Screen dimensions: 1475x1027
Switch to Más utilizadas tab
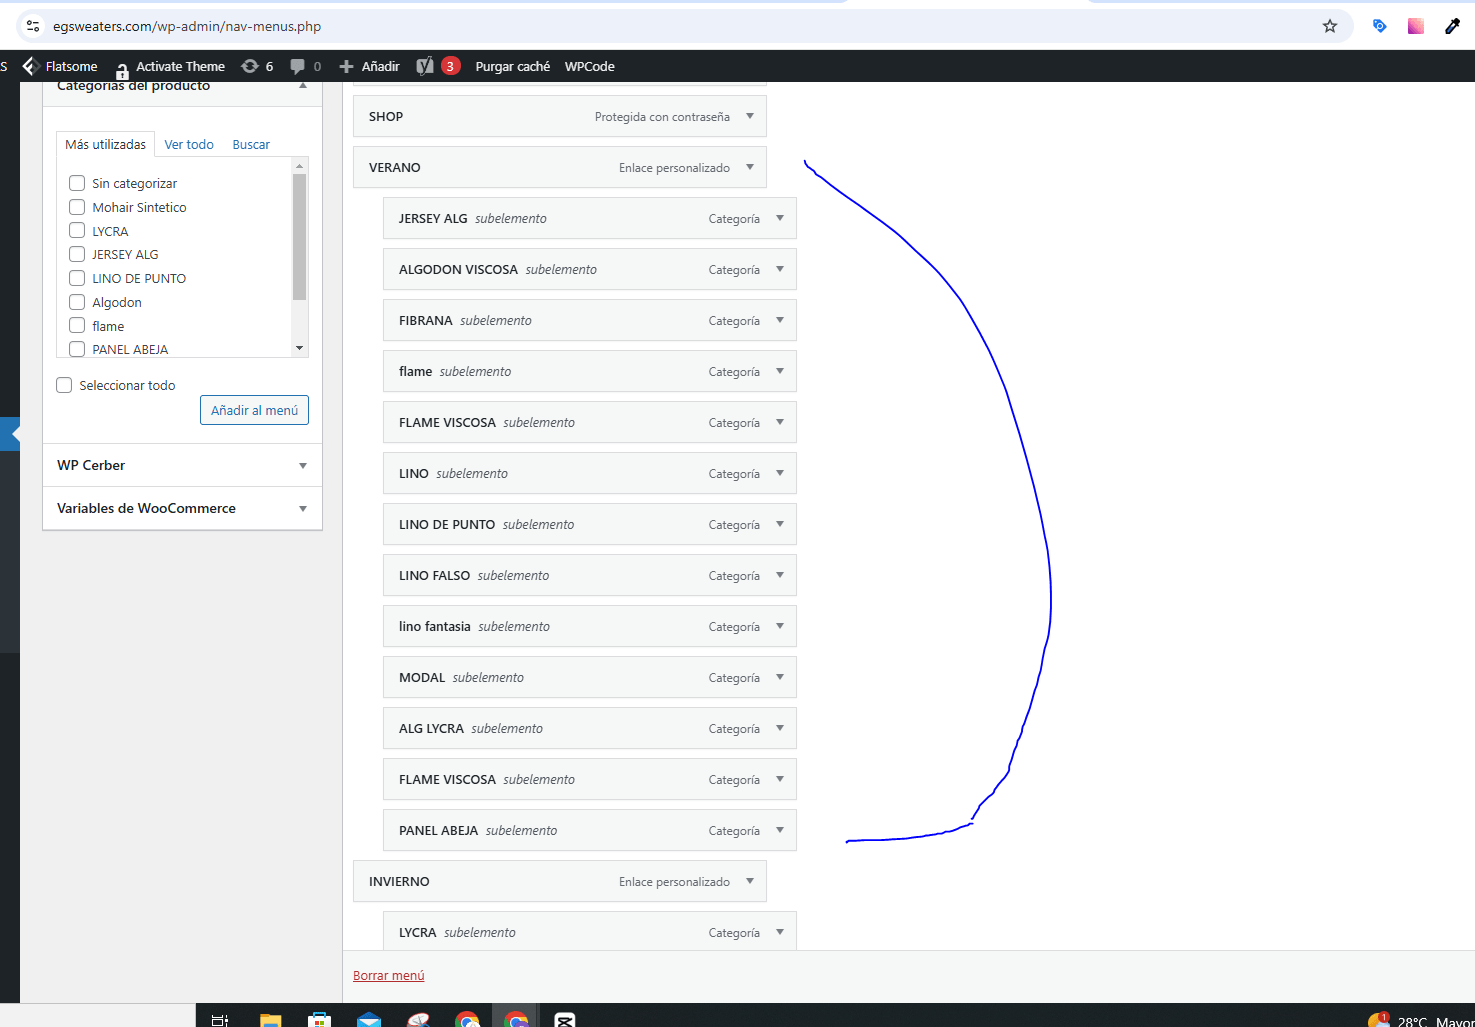(105, 144)
